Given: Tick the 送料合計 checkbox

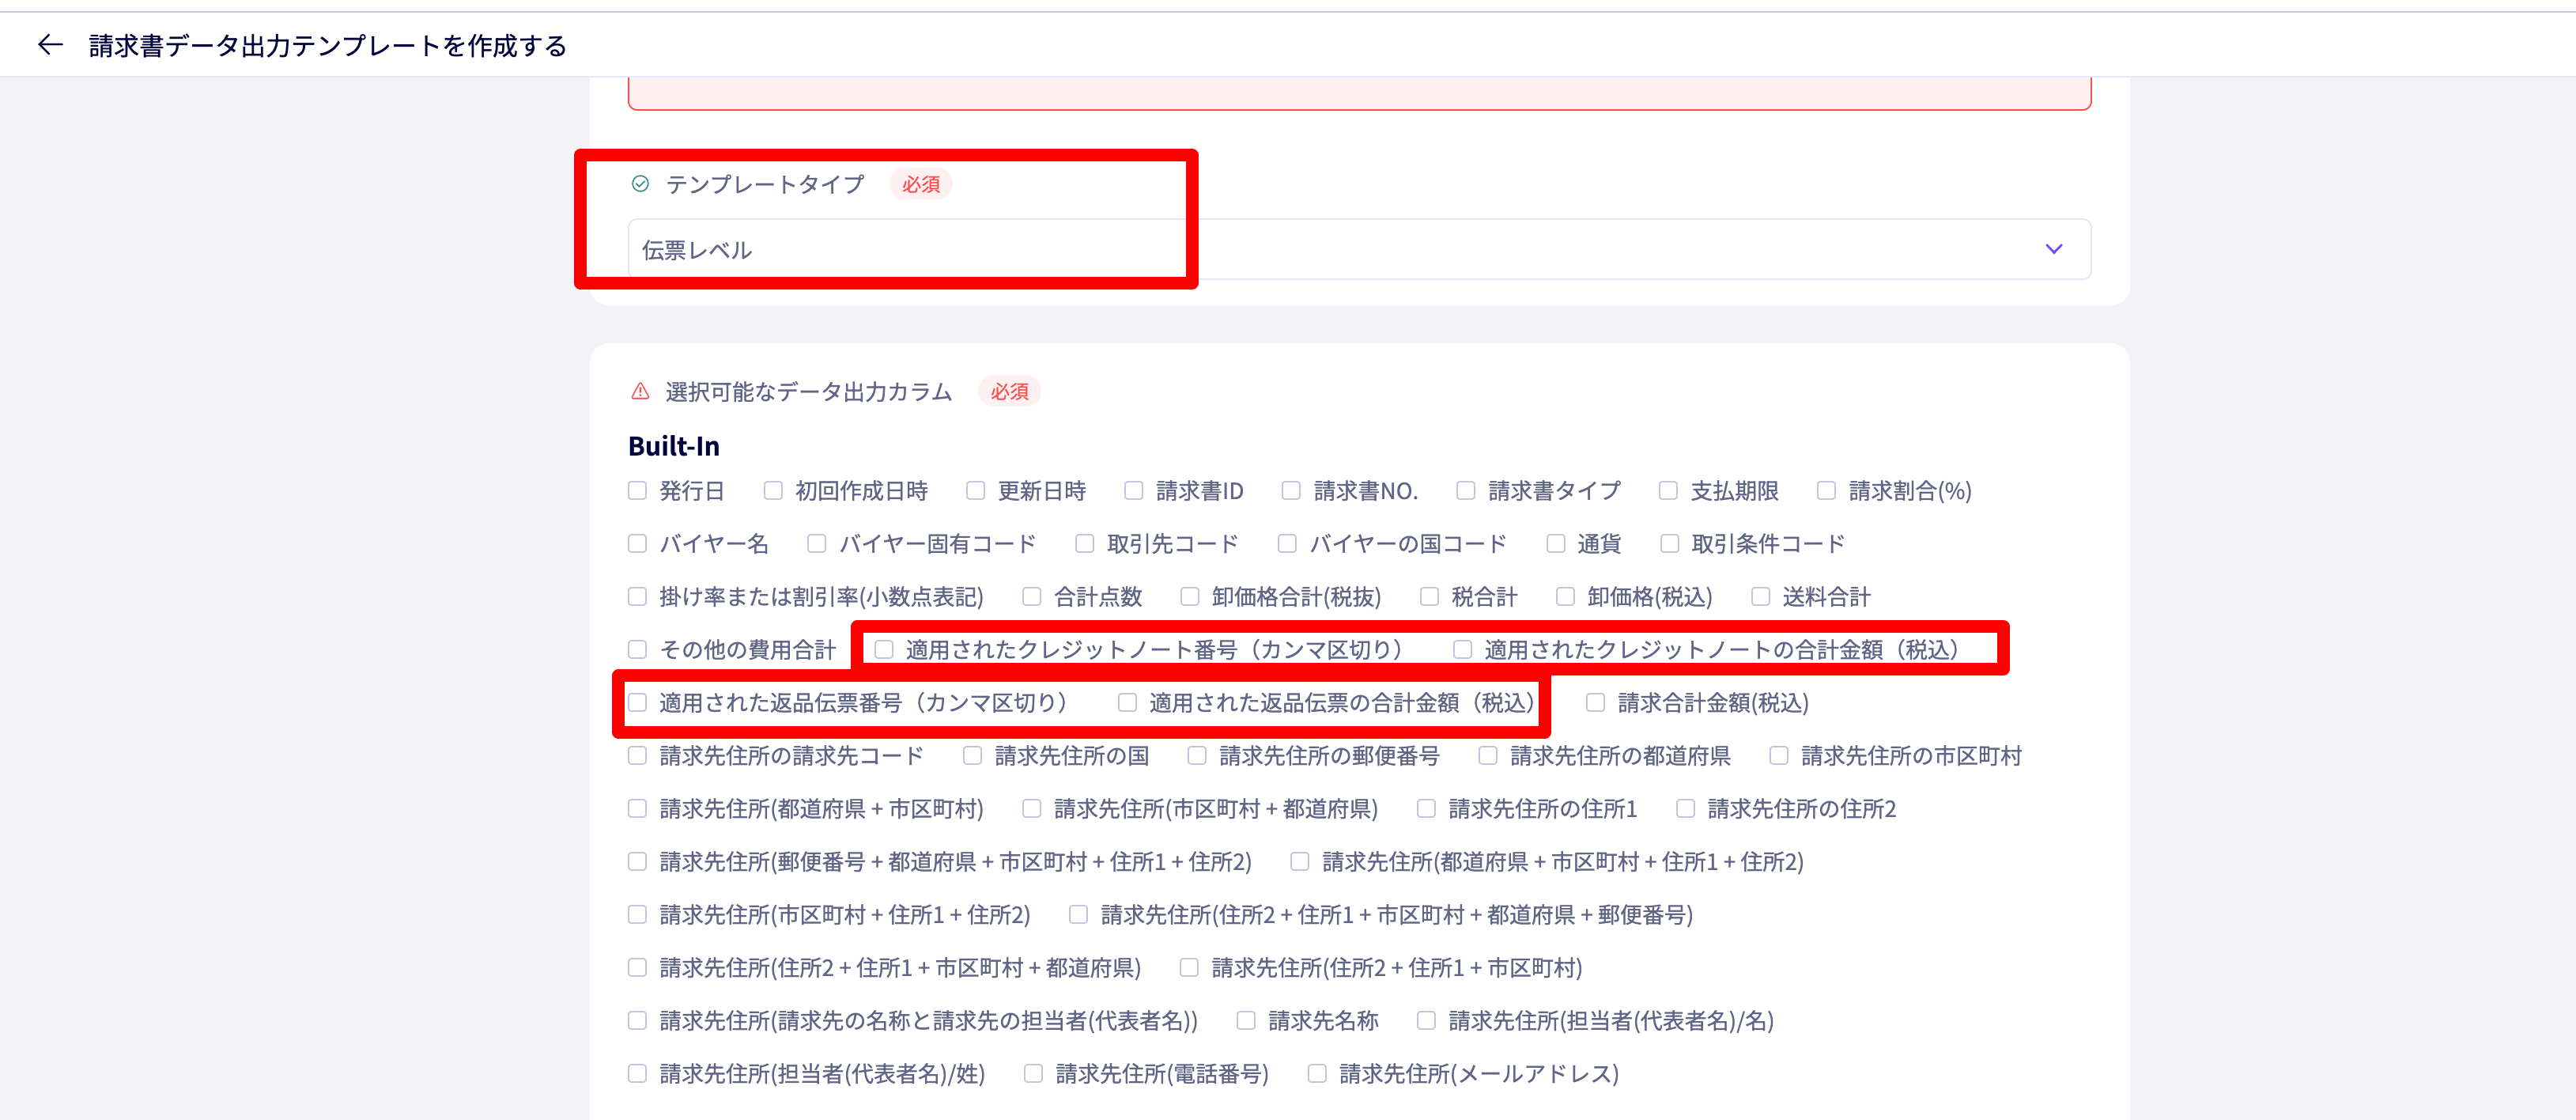Looking at the screenshot, I should tap(1761, 596).
